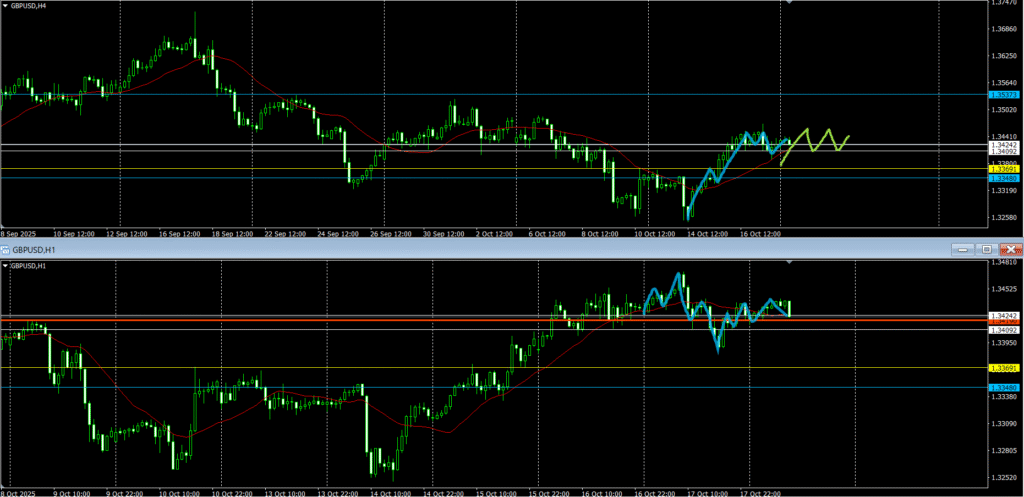Select the blue 1.35373 price label
This screenshot has height=497, width=1024.
click(x=1004, y=94)
